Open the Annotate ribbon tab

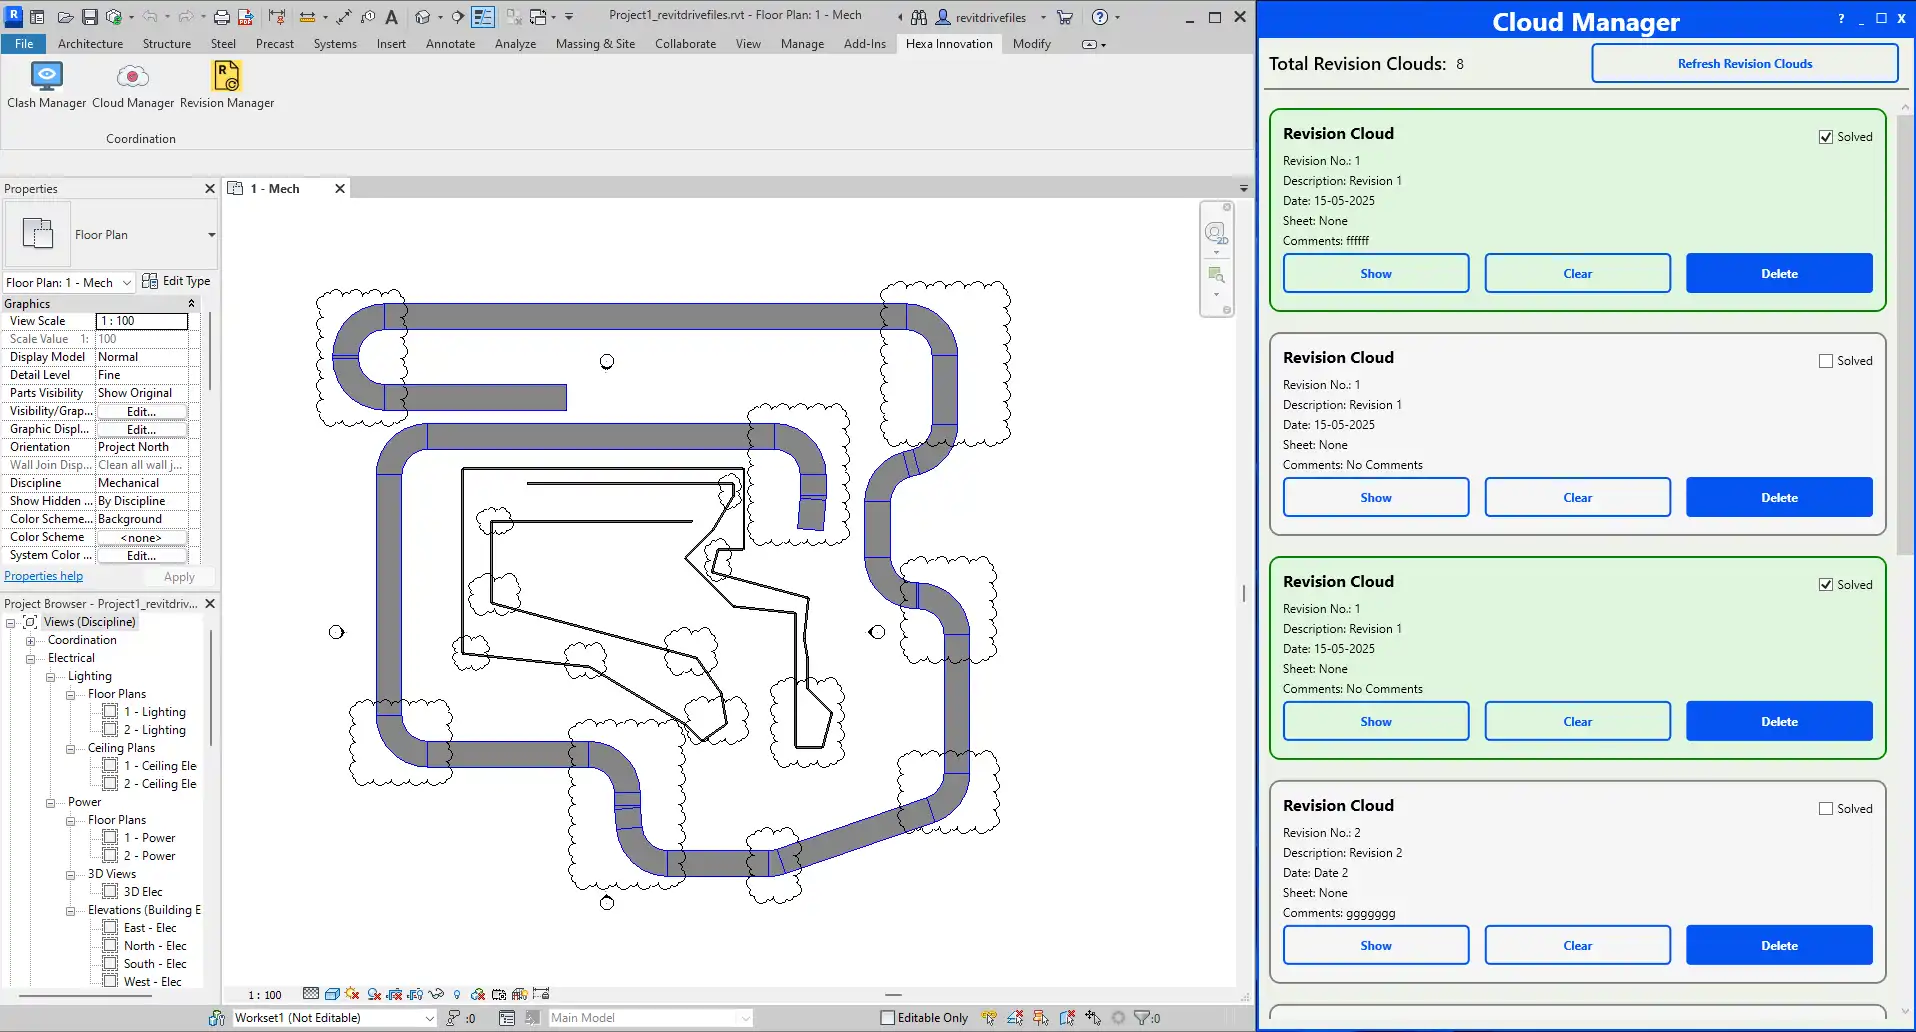point(450,44)
